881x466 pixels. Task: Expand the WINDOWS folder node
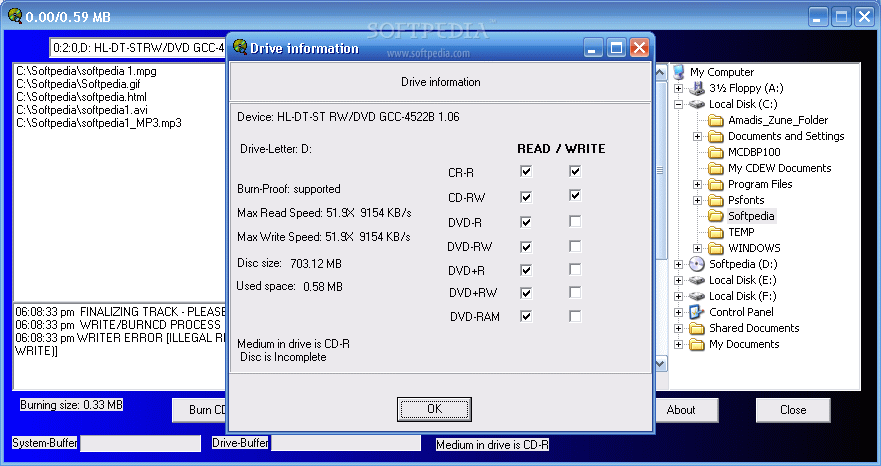(697, 248)
